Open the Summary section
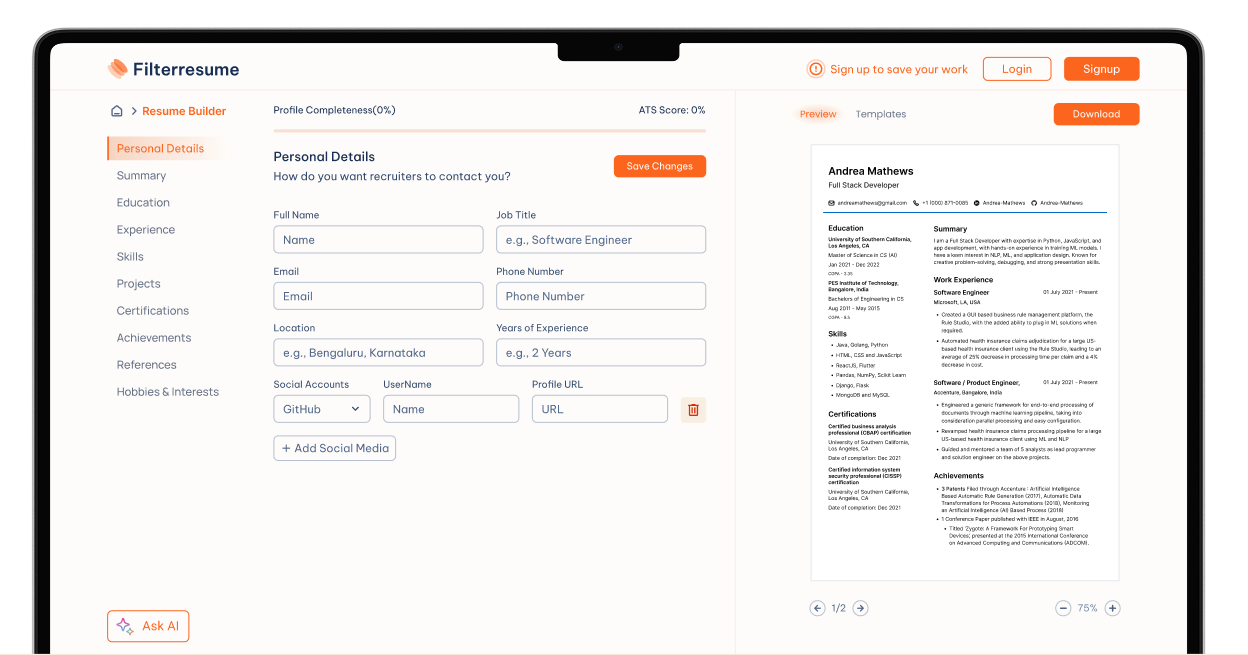The image size is (1248, 655). [141, 175]
